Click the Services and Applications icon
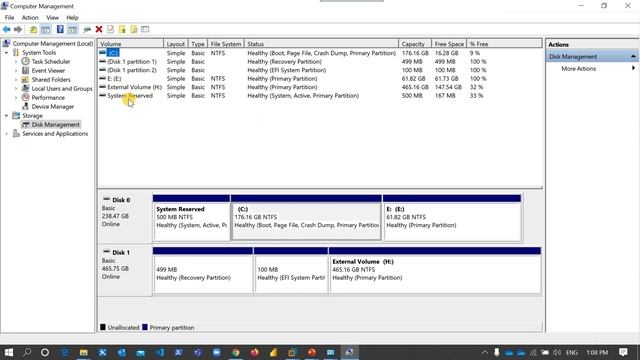This screenshot has height=360, width=640. point(16,133)
